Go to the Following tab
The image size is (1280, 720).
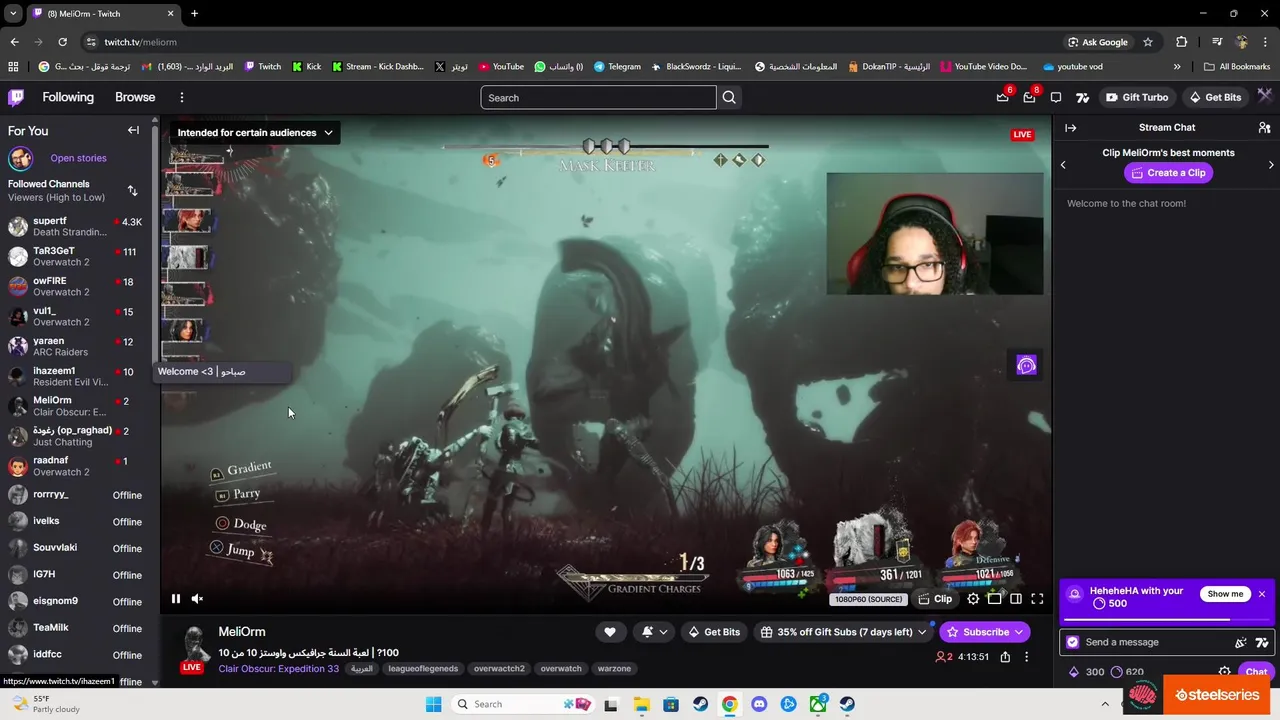[68, 97]
